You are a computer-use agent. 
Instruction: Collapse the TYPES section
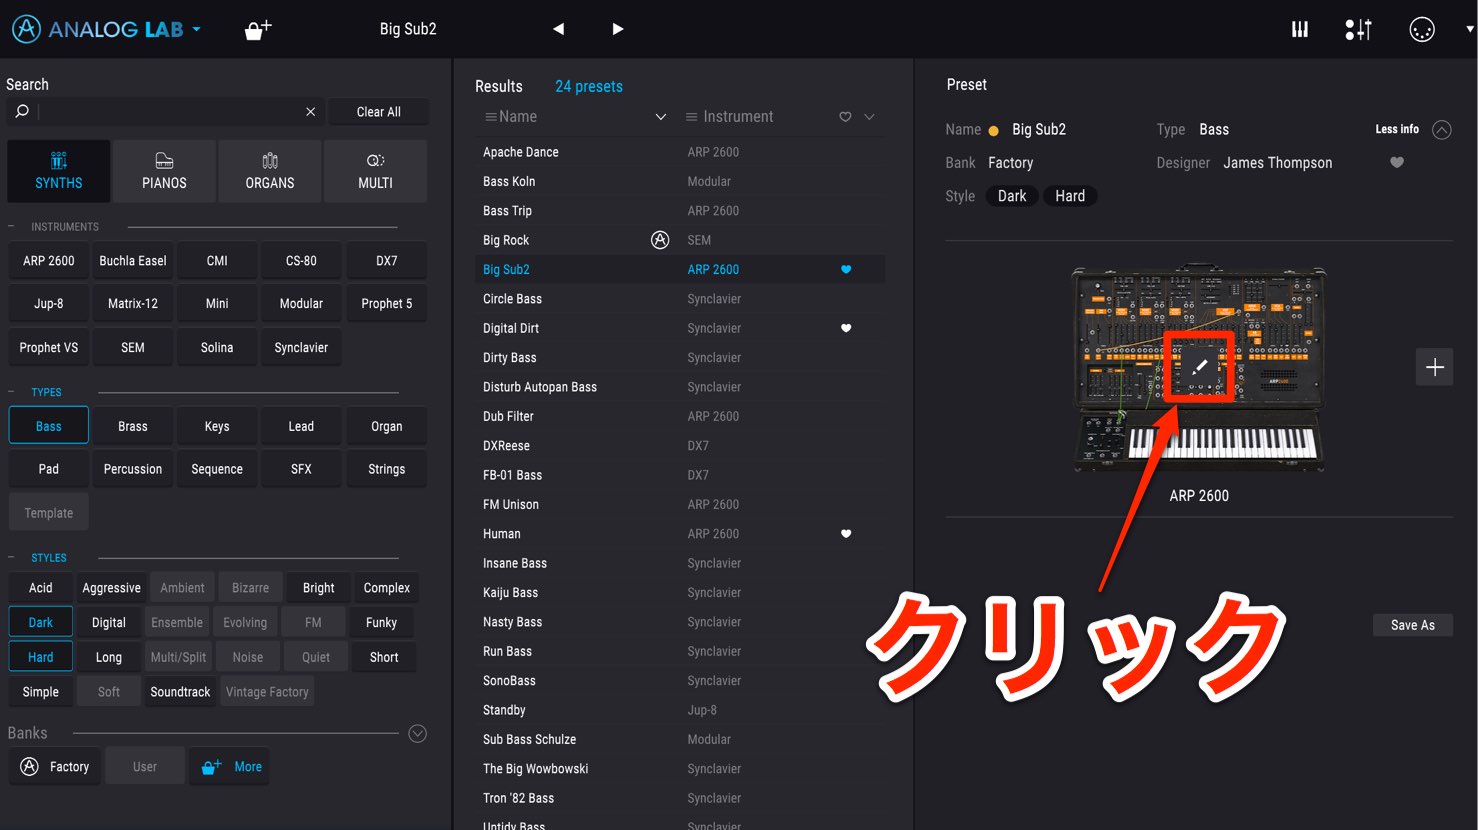(11, 392)
